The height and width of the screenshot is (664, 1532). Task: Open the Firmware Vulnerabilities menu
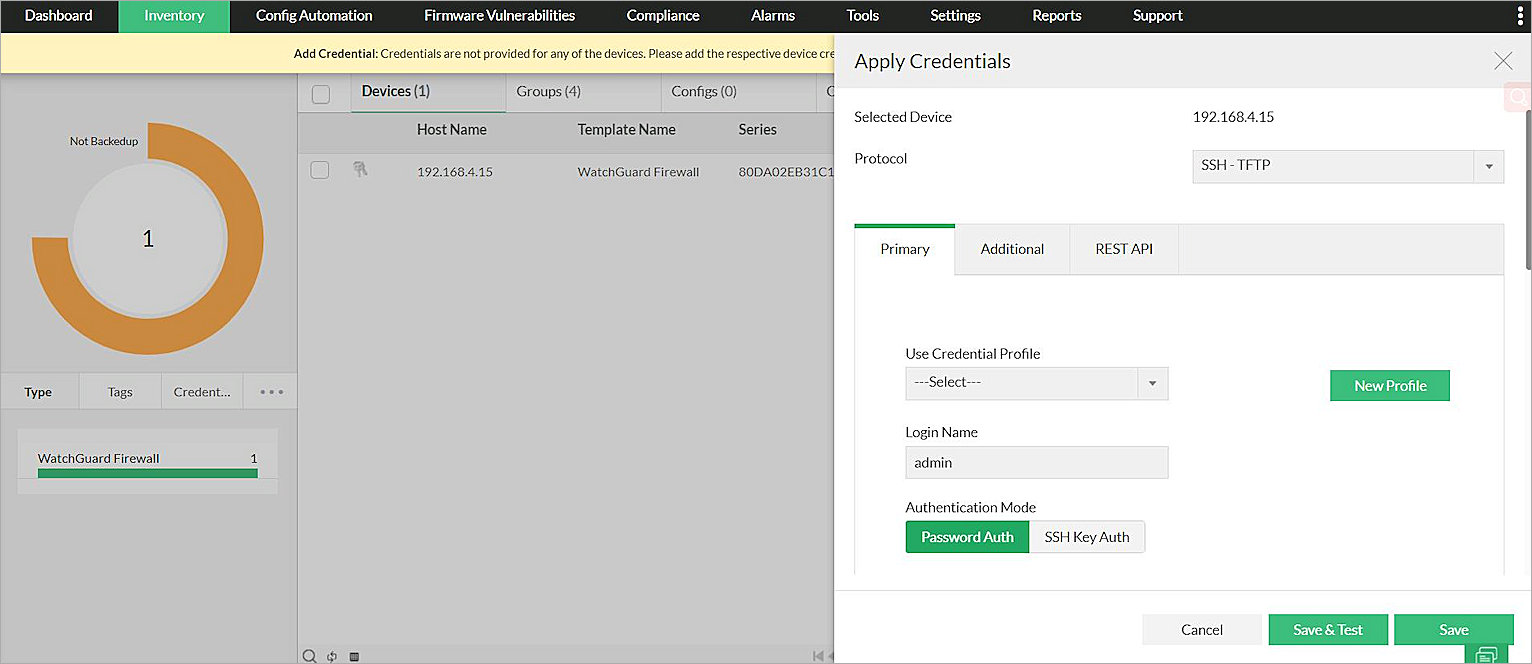tap(499, 15)
